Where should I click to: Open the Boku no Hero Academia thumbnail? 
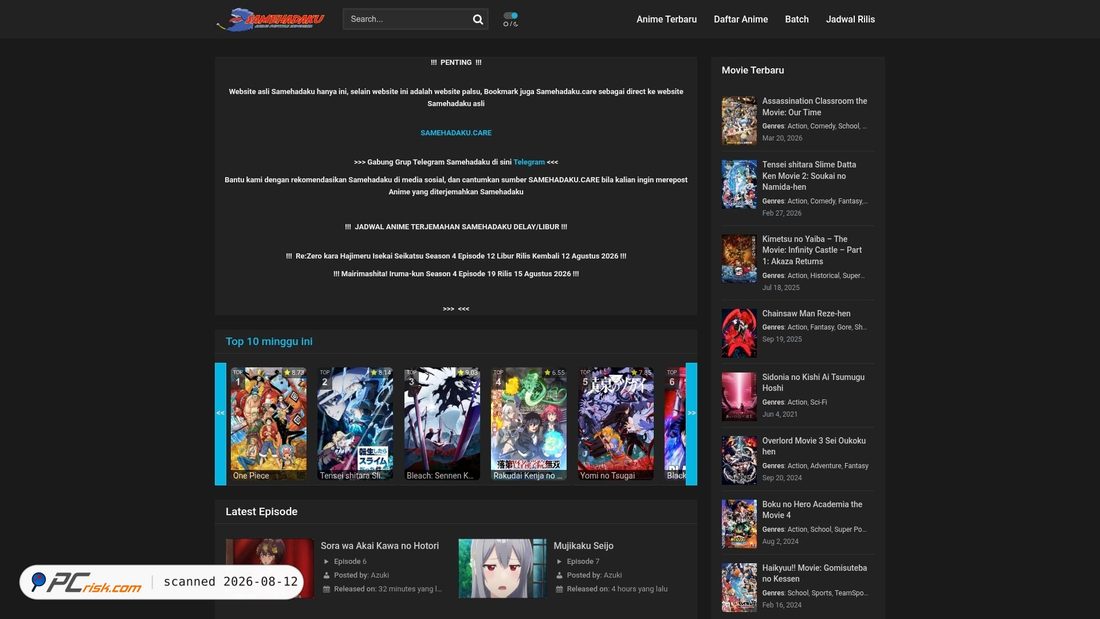tap(739, 524)
